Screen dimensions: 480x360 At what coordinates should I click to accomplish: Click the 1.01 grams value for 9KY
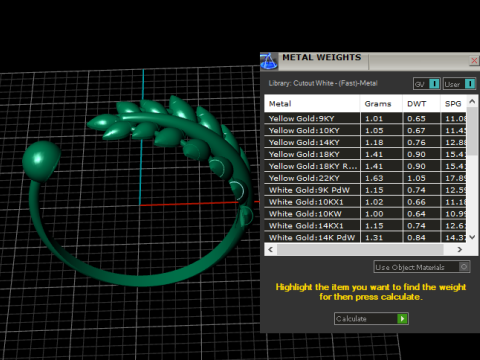374,119
